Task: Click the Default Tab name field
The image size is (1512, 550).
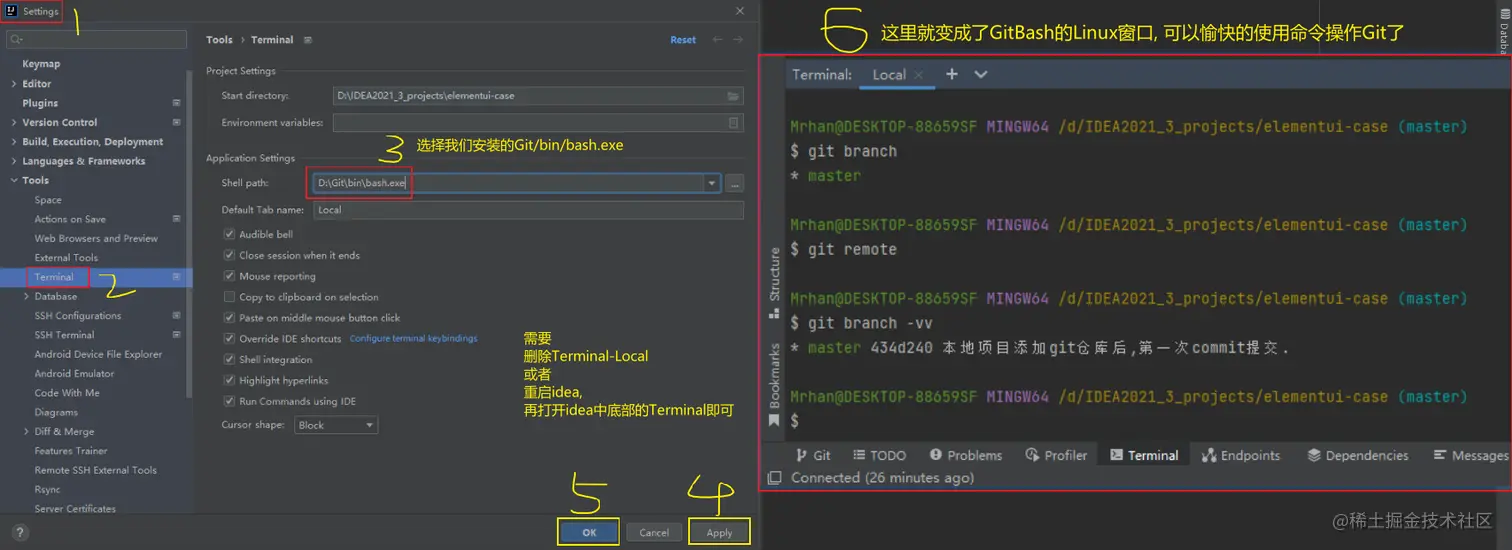Action: pyautogui.click(x=529, y=210)
